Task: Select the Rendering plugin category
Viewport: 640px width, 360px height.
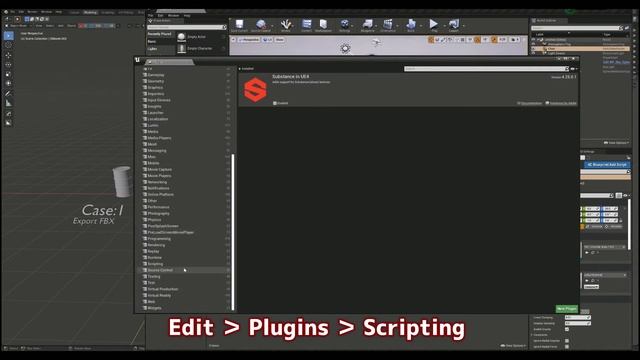Action: [156, 245]
